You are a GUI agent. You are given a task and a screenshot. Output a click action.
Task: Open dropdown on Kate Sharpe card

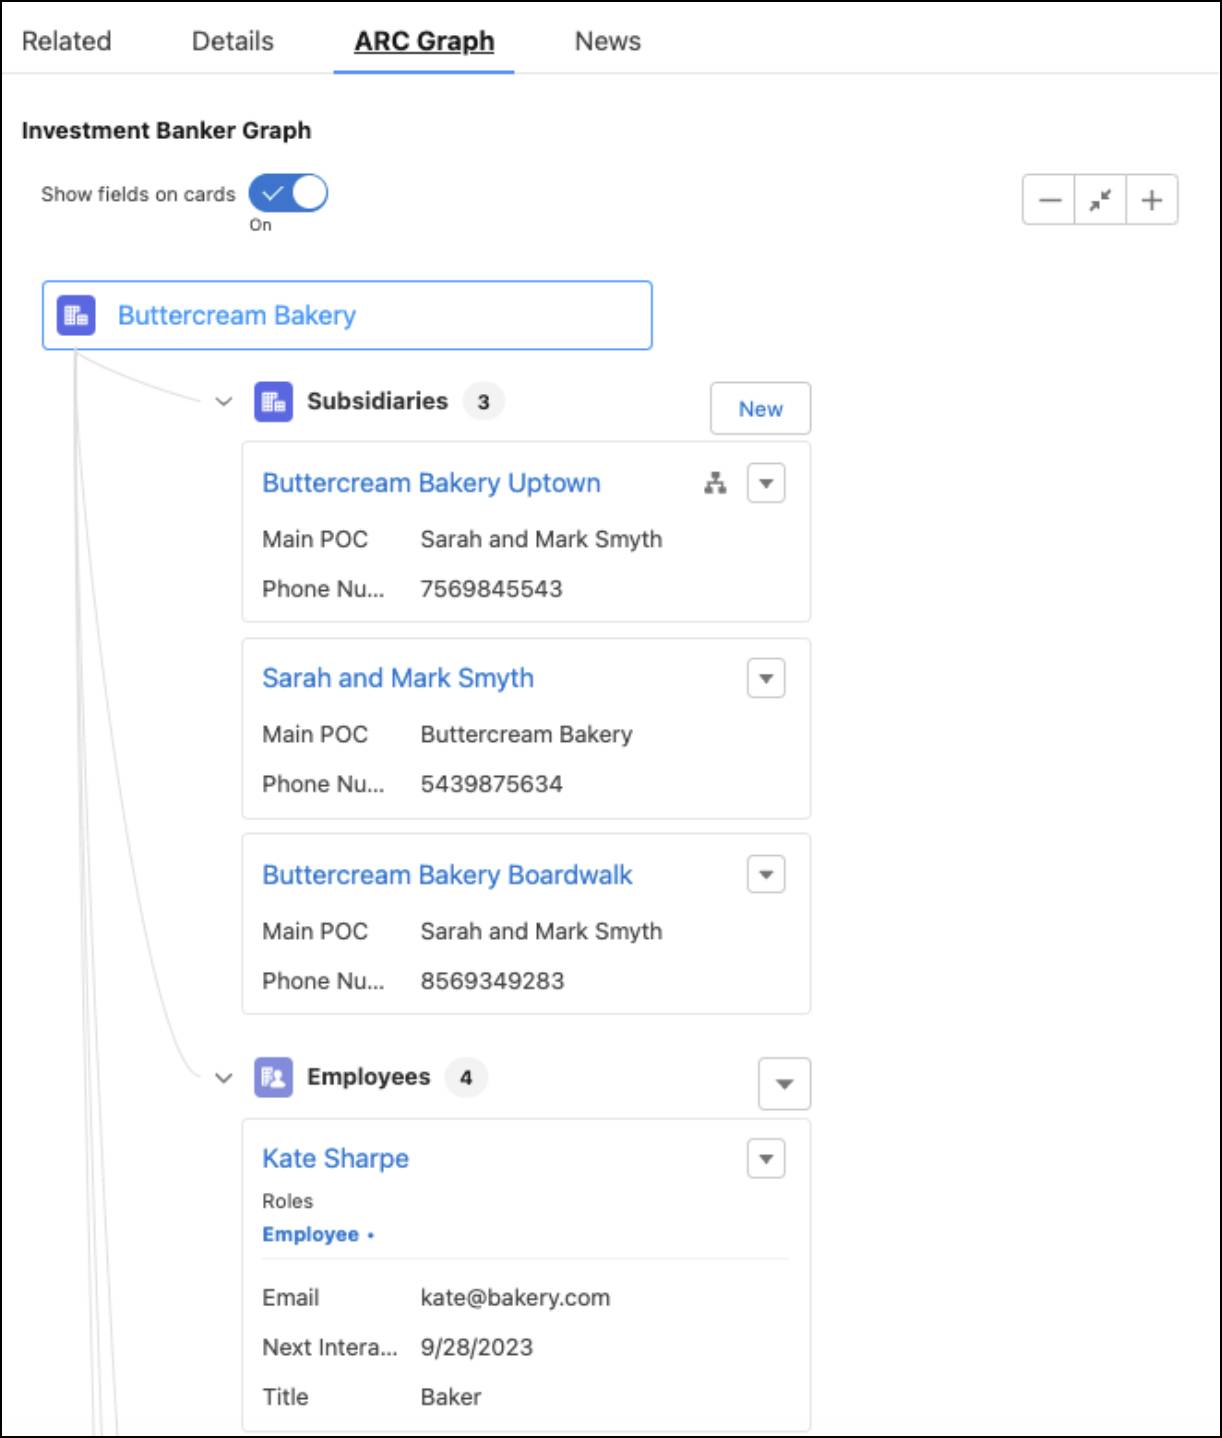click(x=766, y=1159)
